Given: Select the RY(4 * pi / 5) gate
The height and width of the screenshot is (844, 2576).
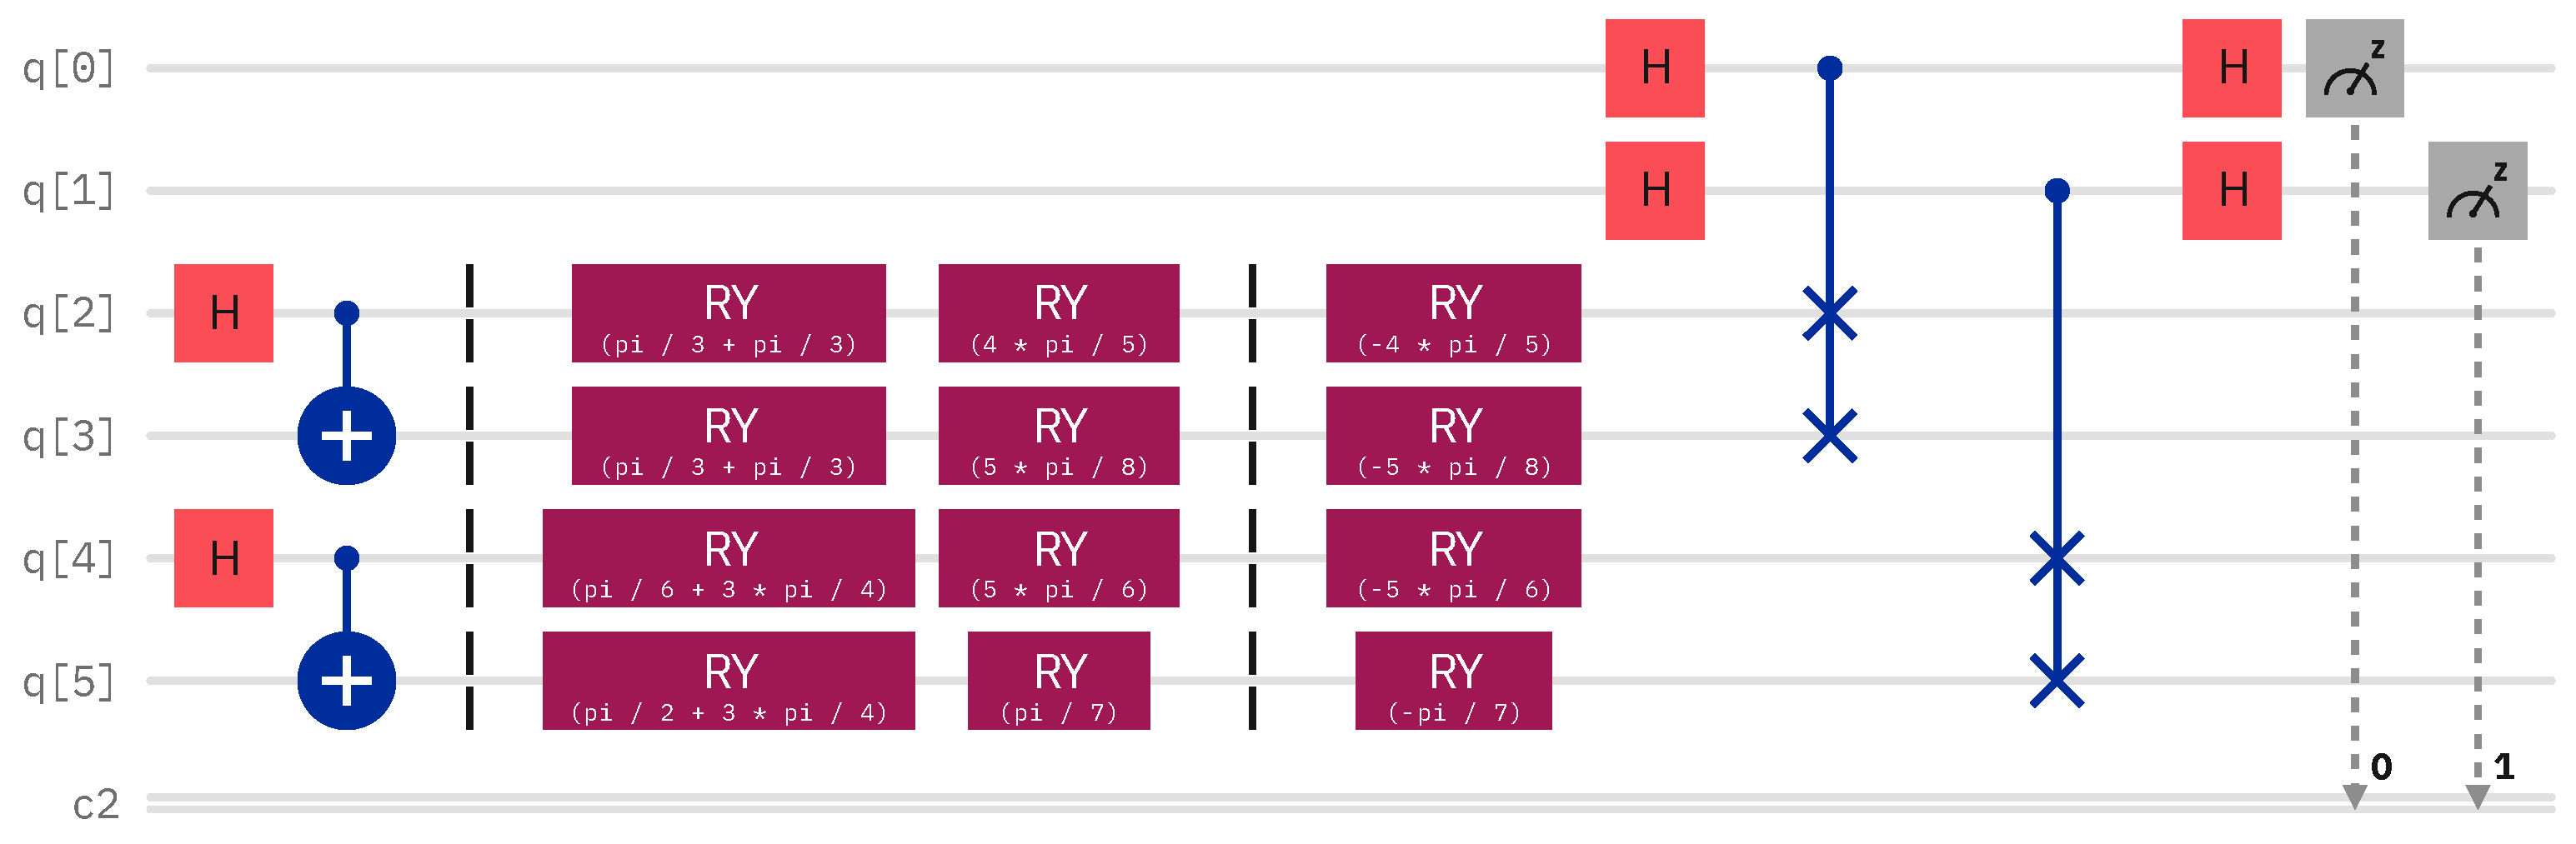Looking at the screenshot, I should [1058, 313].
